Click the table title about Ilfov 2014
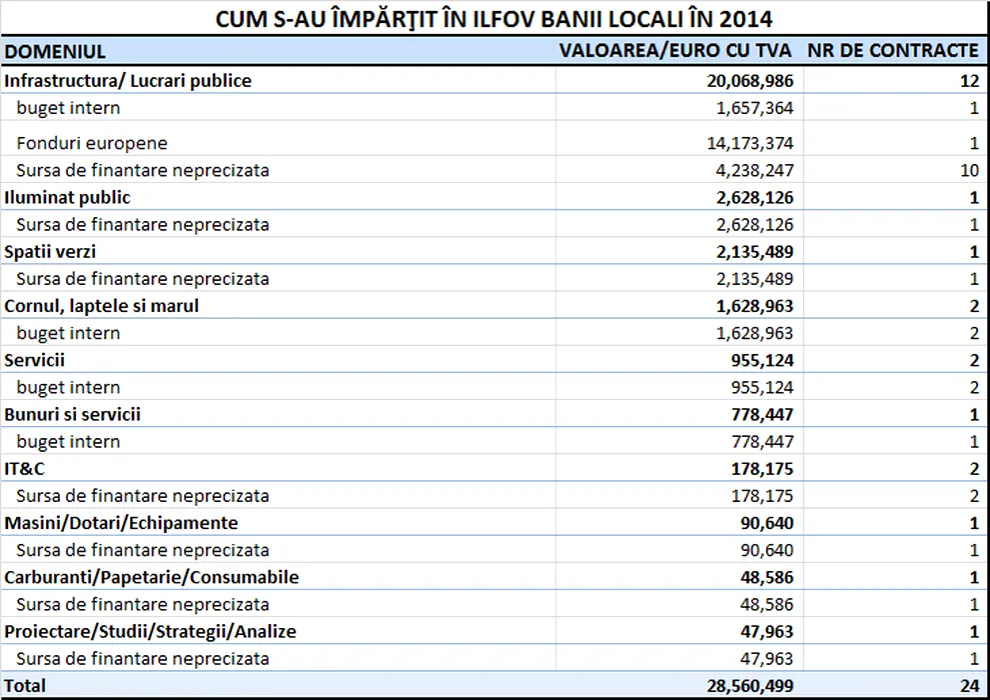The width and height of the screenshot is (990, 700). click(x=494, y=19)
